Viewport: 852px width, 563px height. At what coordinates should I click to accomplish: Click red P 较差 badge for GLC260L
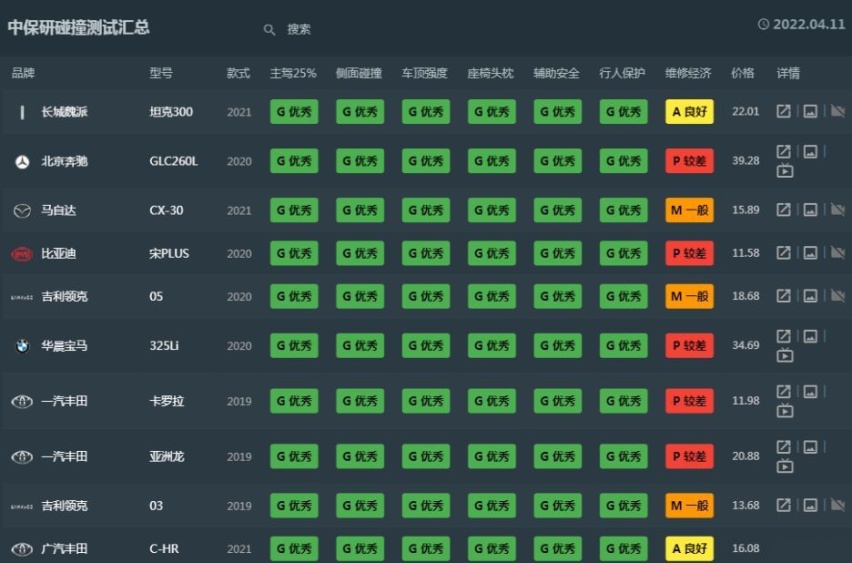pyautogui.click(x=689, y=161)
